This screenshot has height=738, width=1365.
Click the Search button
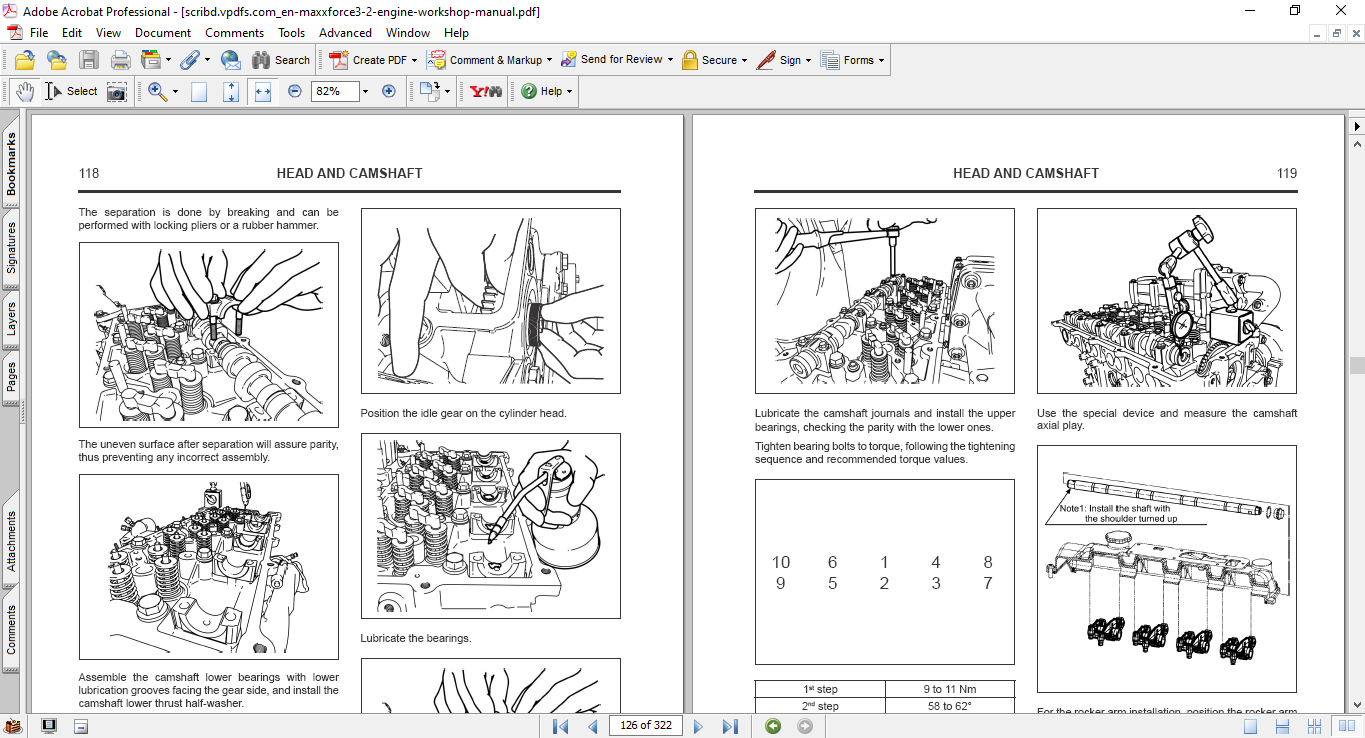coord(281,60)
